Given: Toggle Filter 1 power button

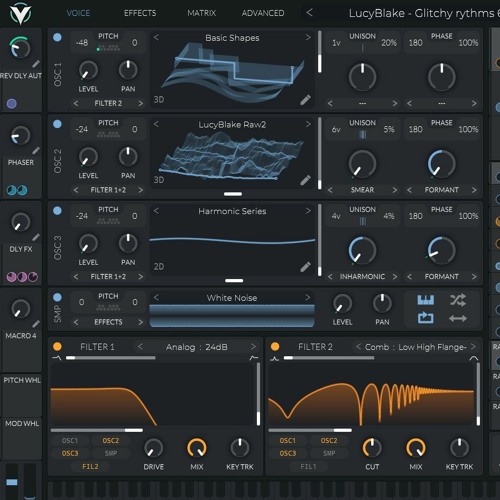Looking at the screenshot, I should click(57, 347).
